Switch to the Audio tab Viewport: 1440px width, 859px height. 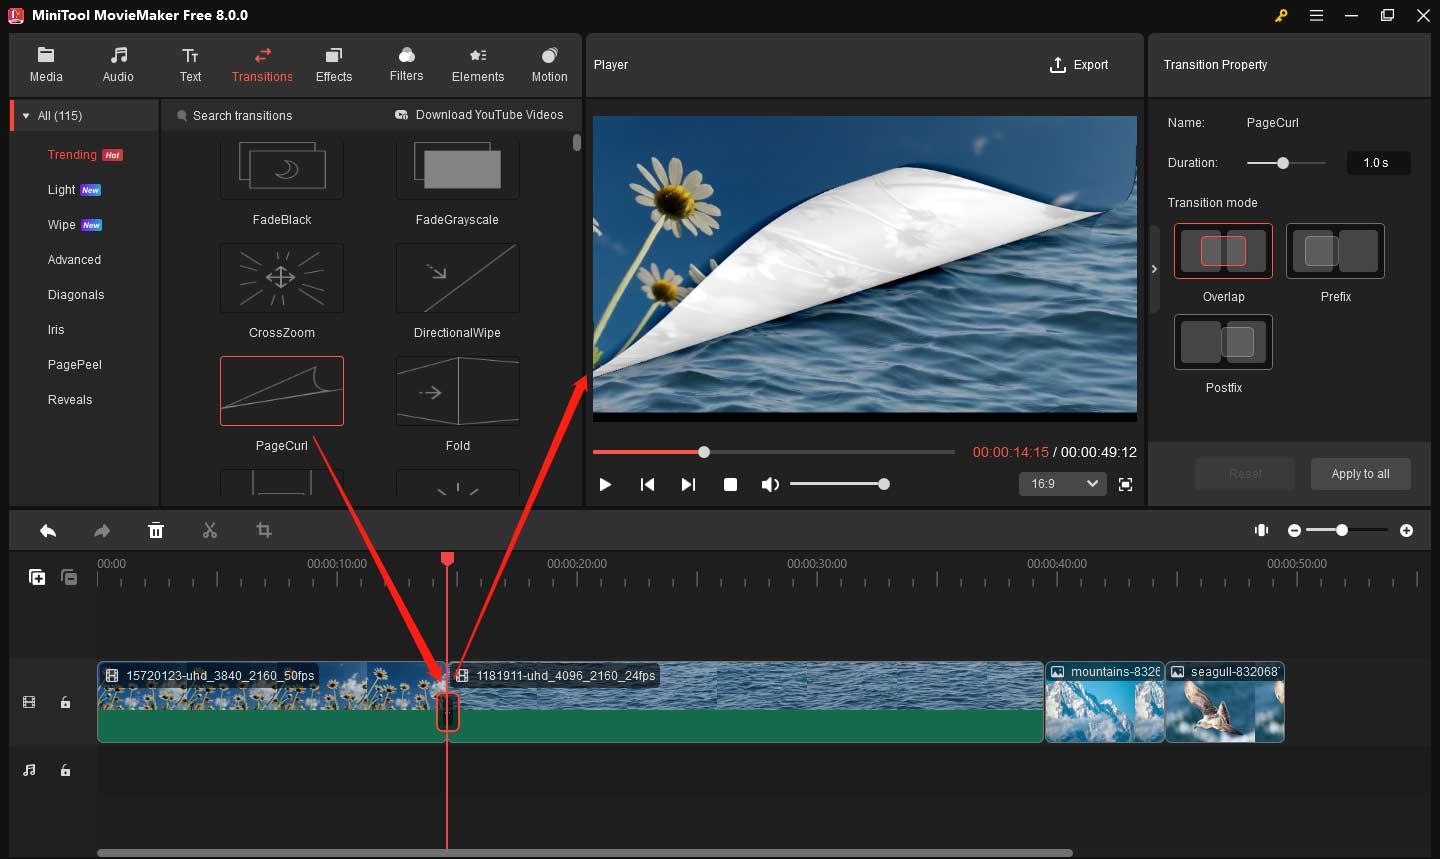(118, 65)
